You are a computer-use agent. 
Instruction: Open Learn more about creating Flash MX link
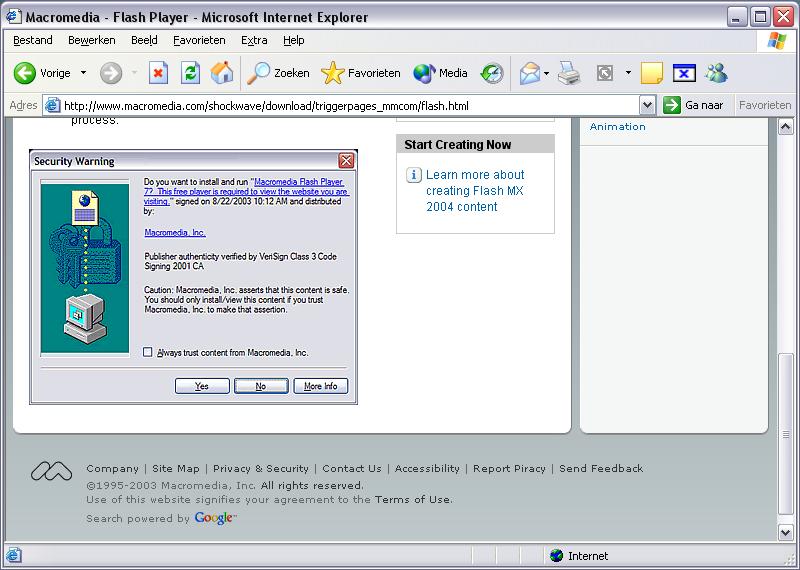[475, 190]
